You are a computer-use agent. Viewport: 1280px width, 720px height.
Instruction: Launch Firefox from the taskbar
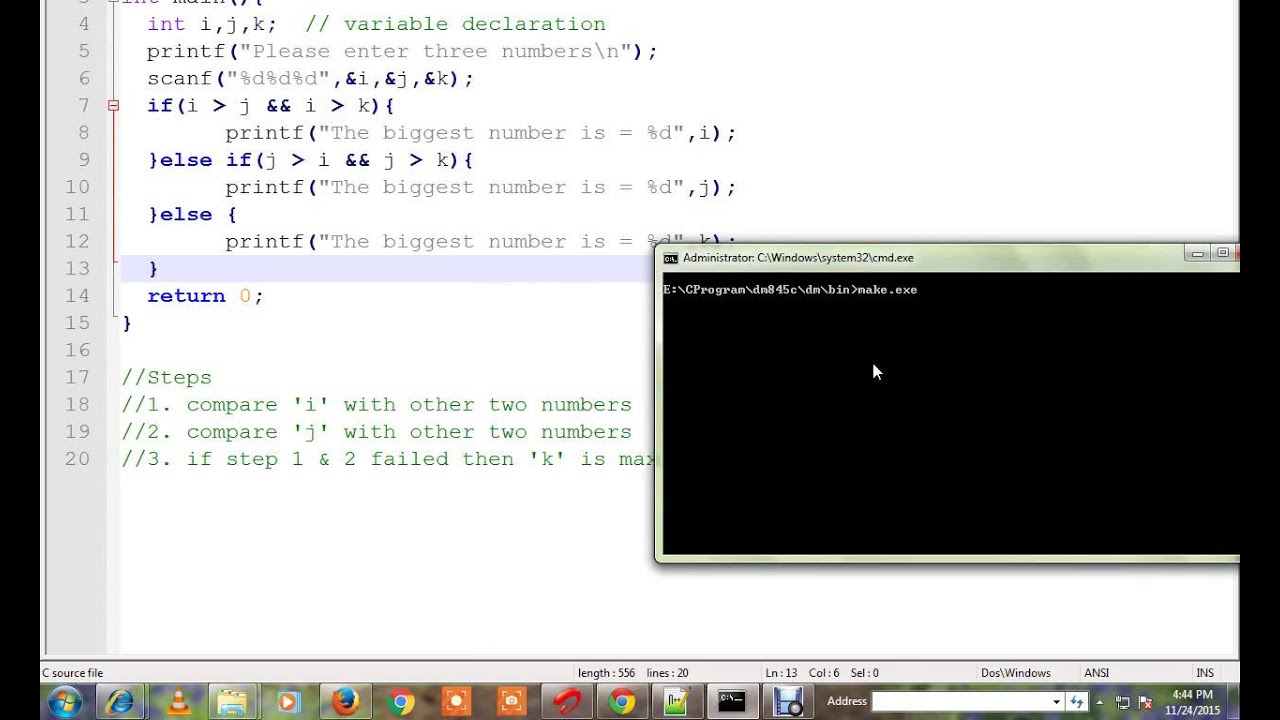click(x=345, y=702)
